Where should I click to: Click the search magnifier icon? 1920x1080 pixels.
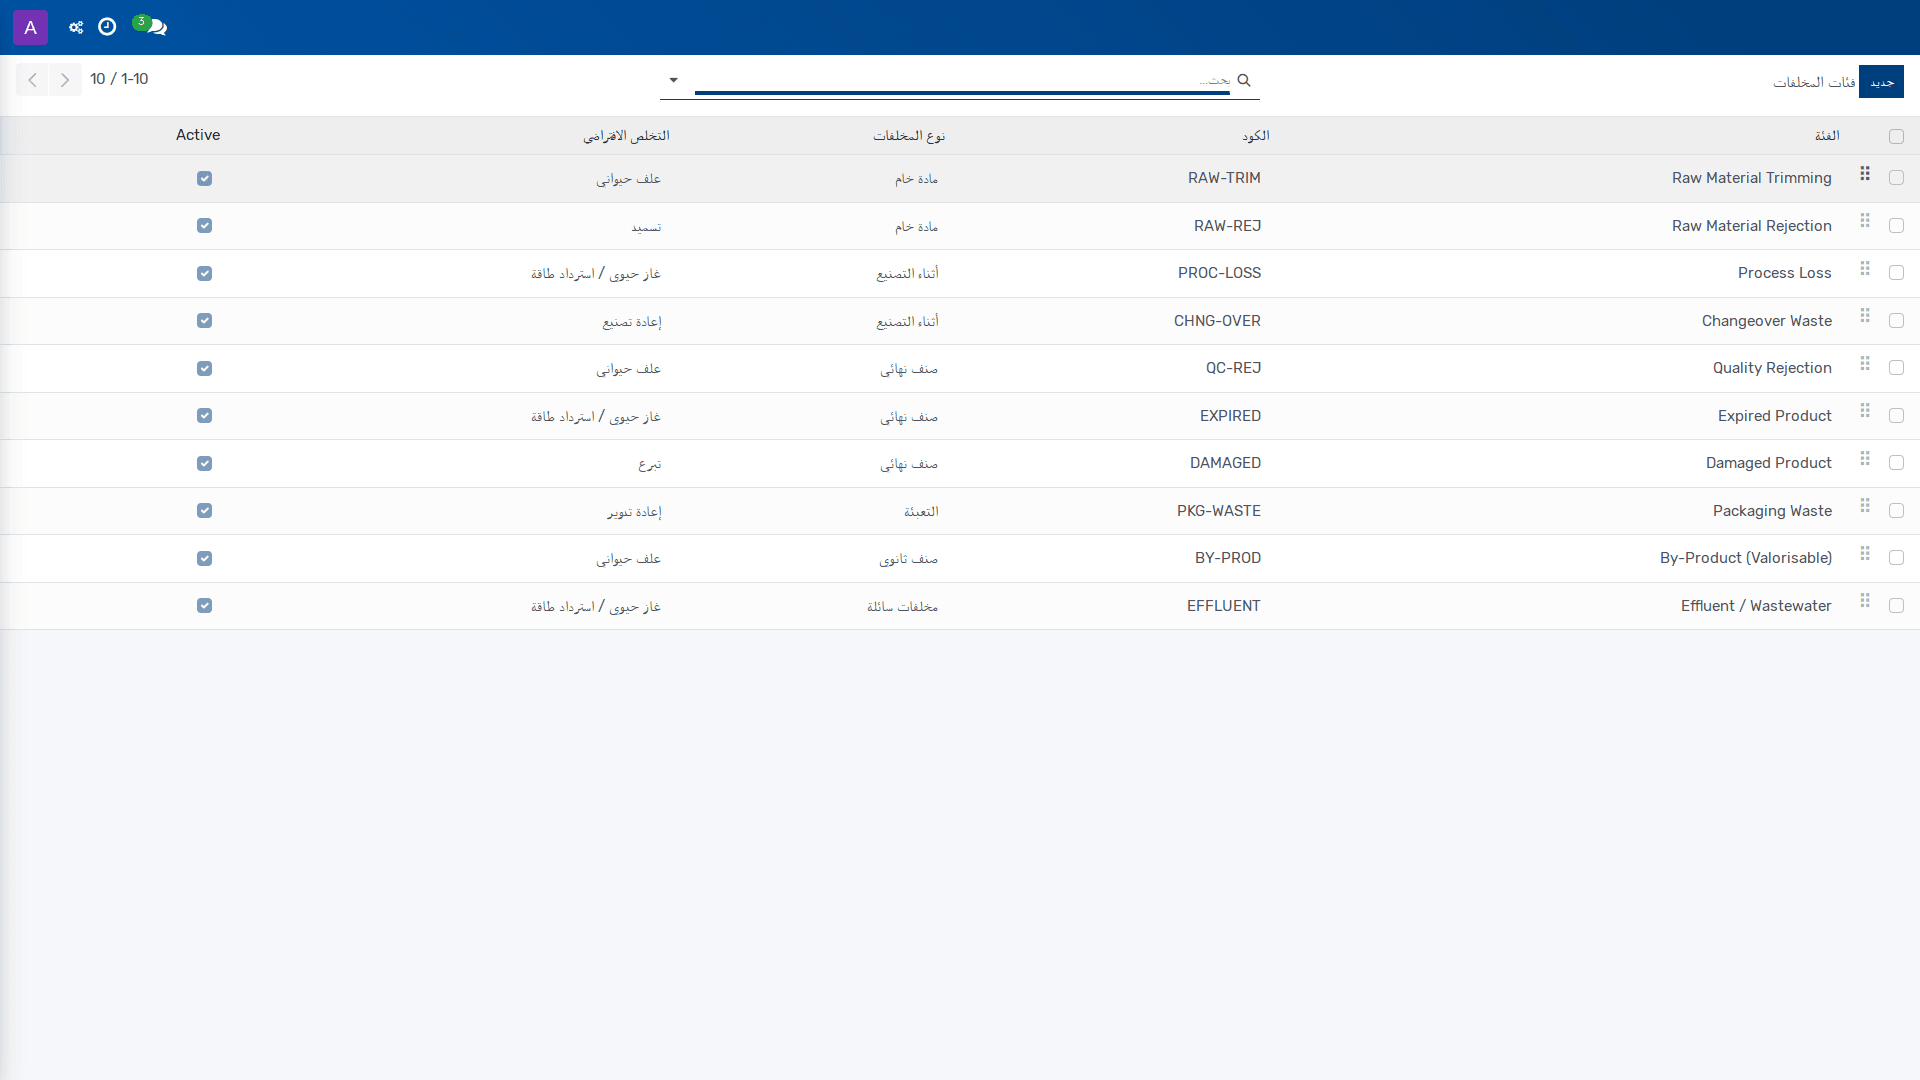(x=1244, y=80)
